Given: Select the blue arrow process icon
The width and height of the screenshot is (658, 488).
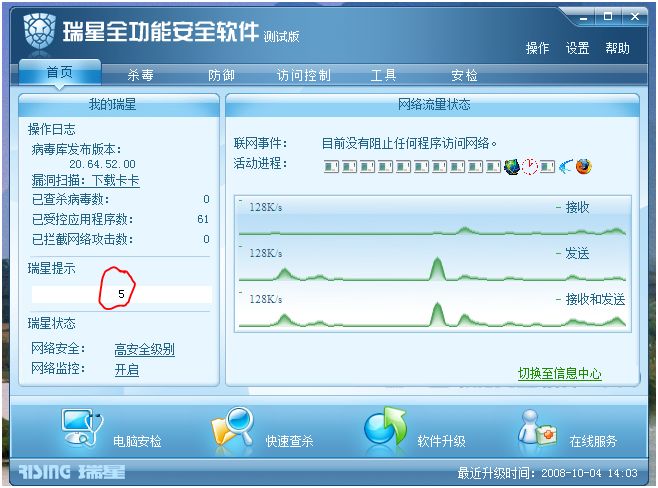Looking at the screenshot, I should tap(565, 167).
